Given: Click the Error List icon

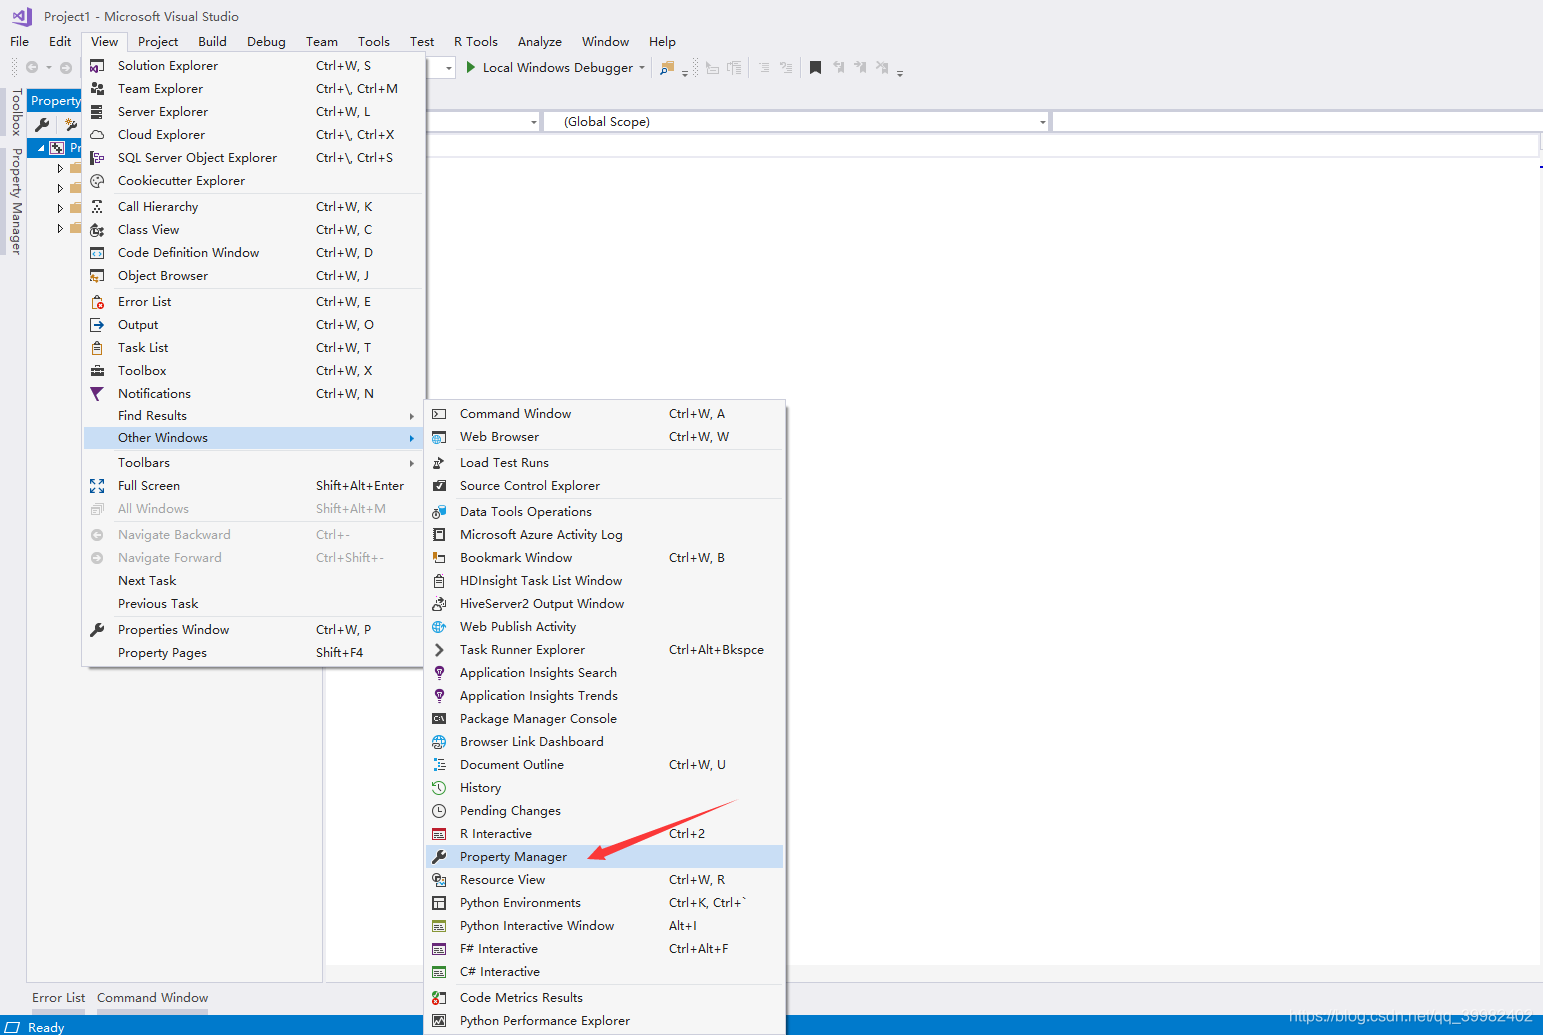Looking at the screenshot, I should pos(97,302).
